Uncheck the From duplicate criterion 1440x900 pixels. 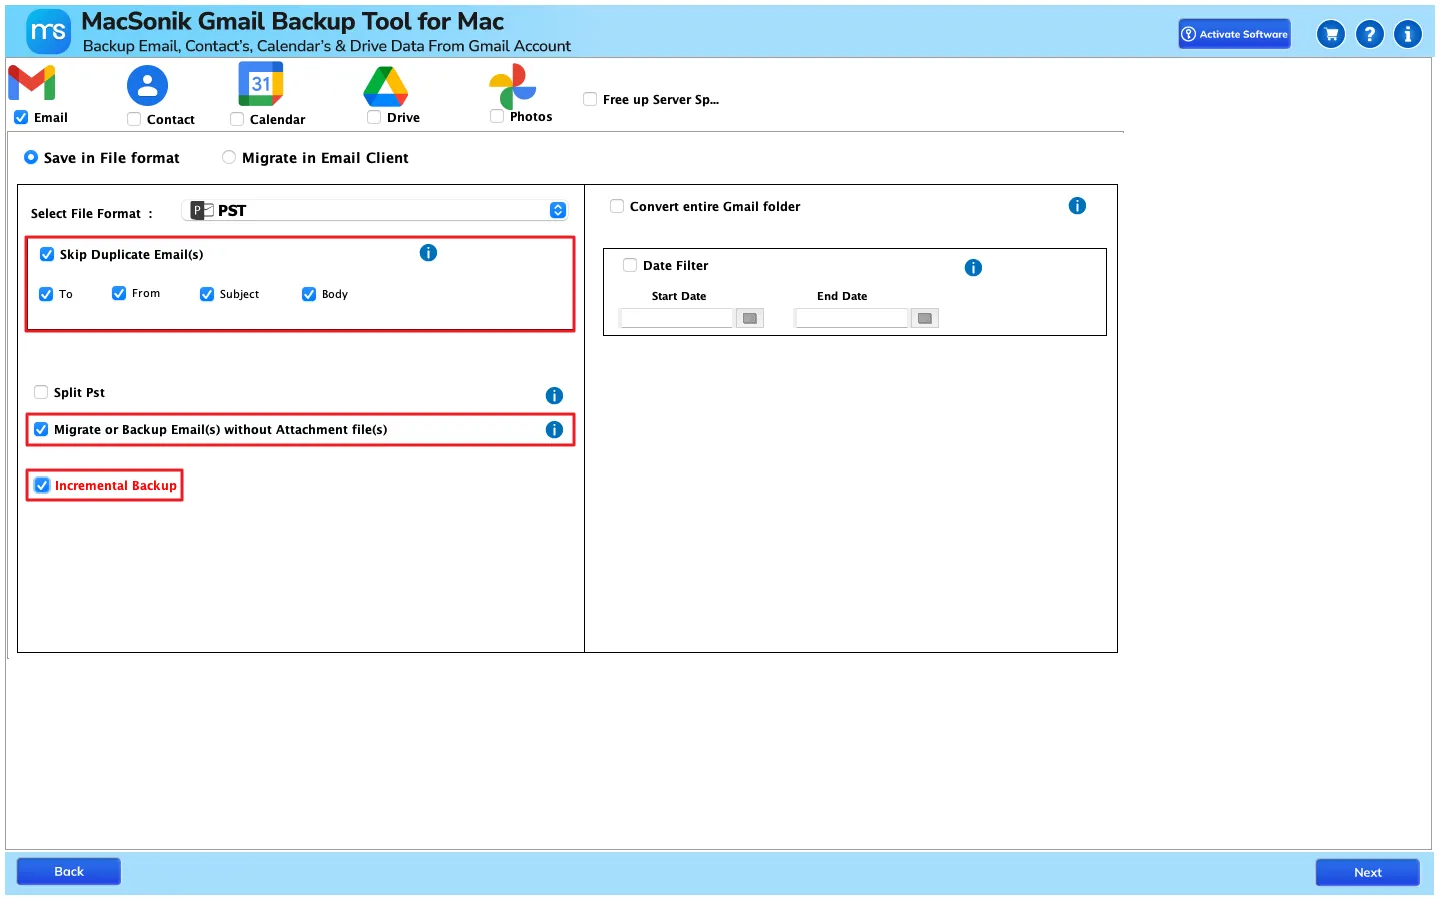[x=119, y=293]
